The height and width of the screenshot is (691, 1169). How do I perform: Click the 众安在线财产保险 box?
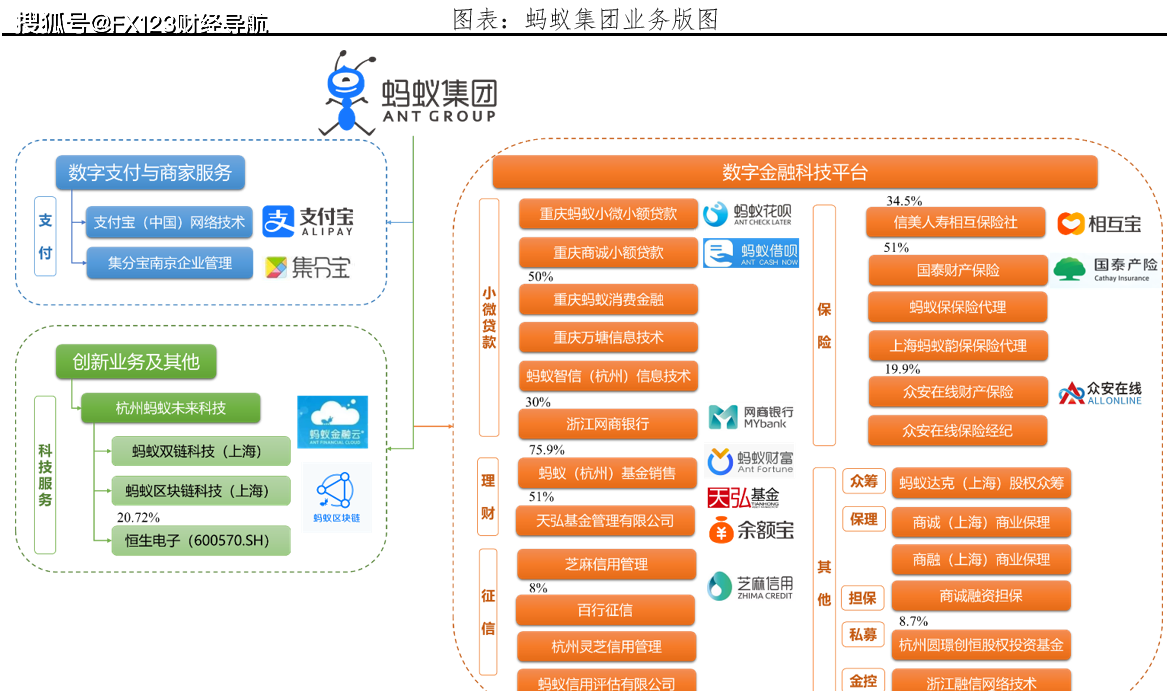958,392
